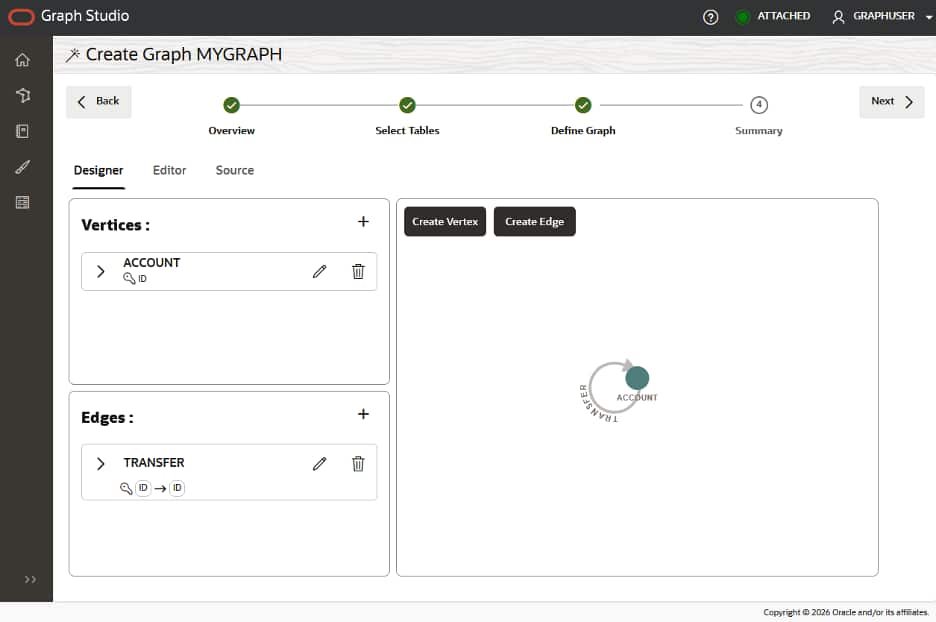
Task: Click the TRANSFER edge key icon
Action: [x=126, y=488]
